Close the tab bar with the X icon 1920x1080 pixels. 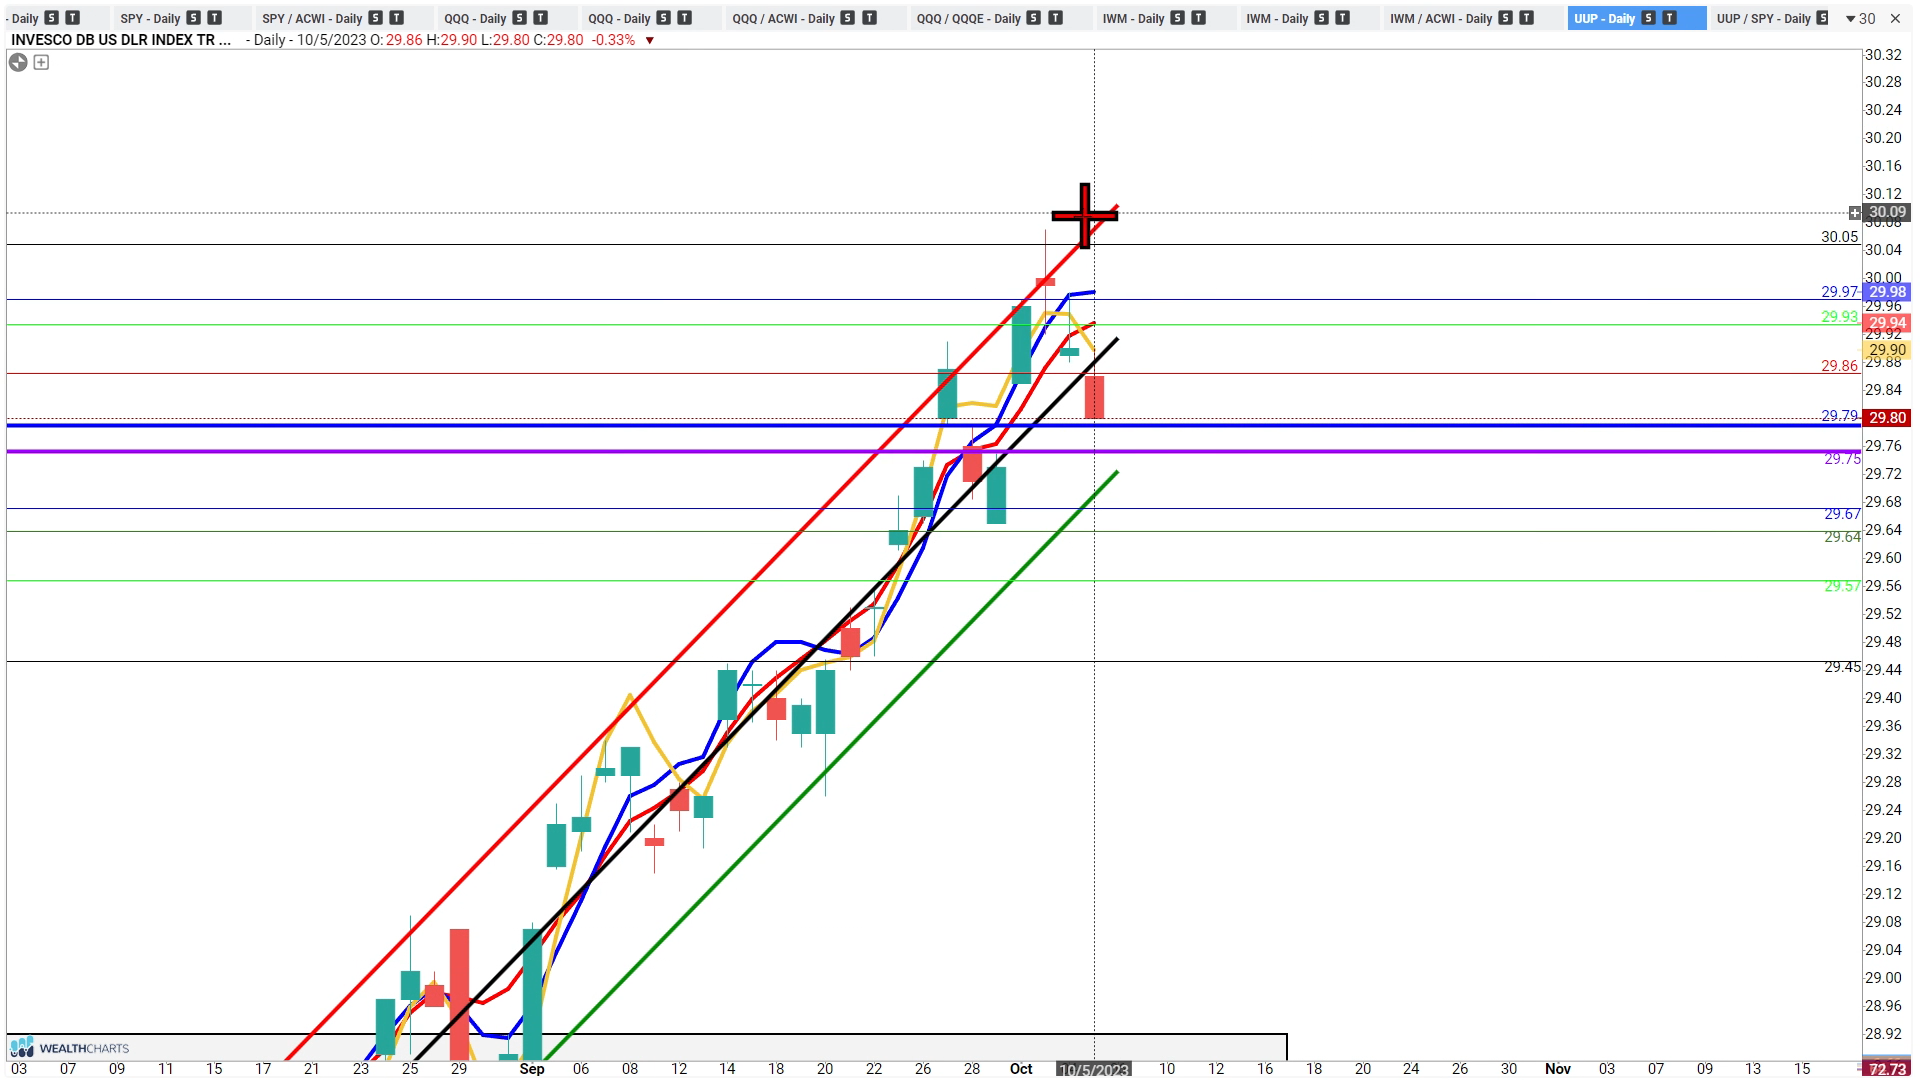coord(1897,18)
